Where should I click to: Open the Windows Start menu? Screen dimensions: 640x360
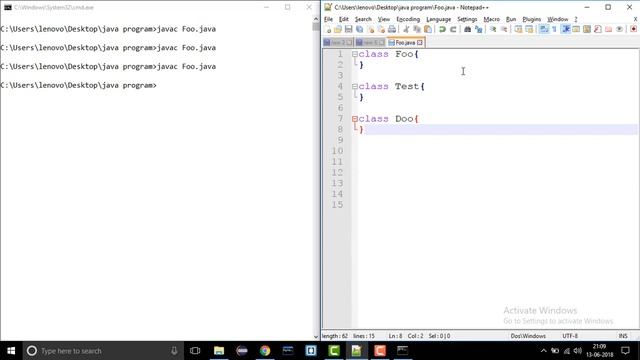click(11, 351)
